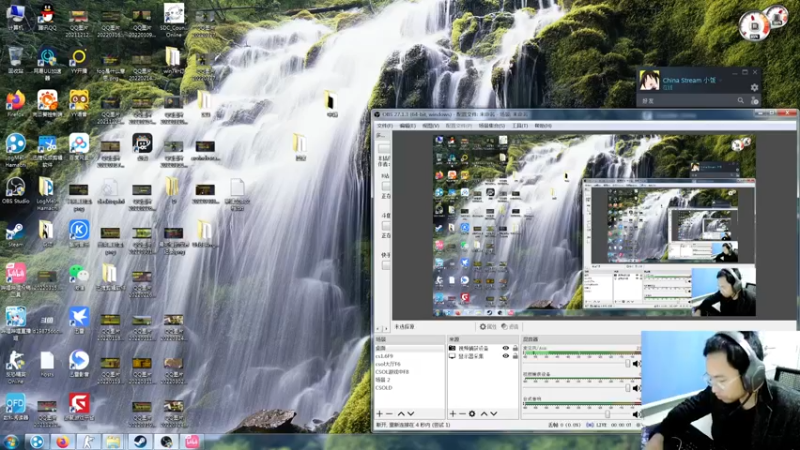Click the 滤镜 filters button below preview
Image resolution: width=800 pixels, height=450 pixels.
510,327
